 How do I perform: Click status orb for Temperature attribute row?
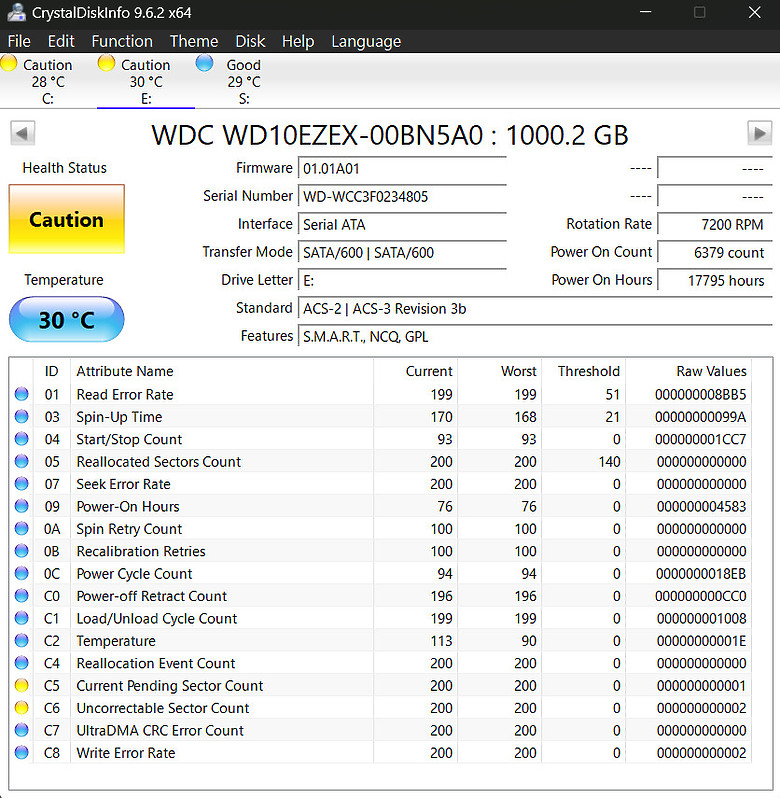click(x=21, y=640)
